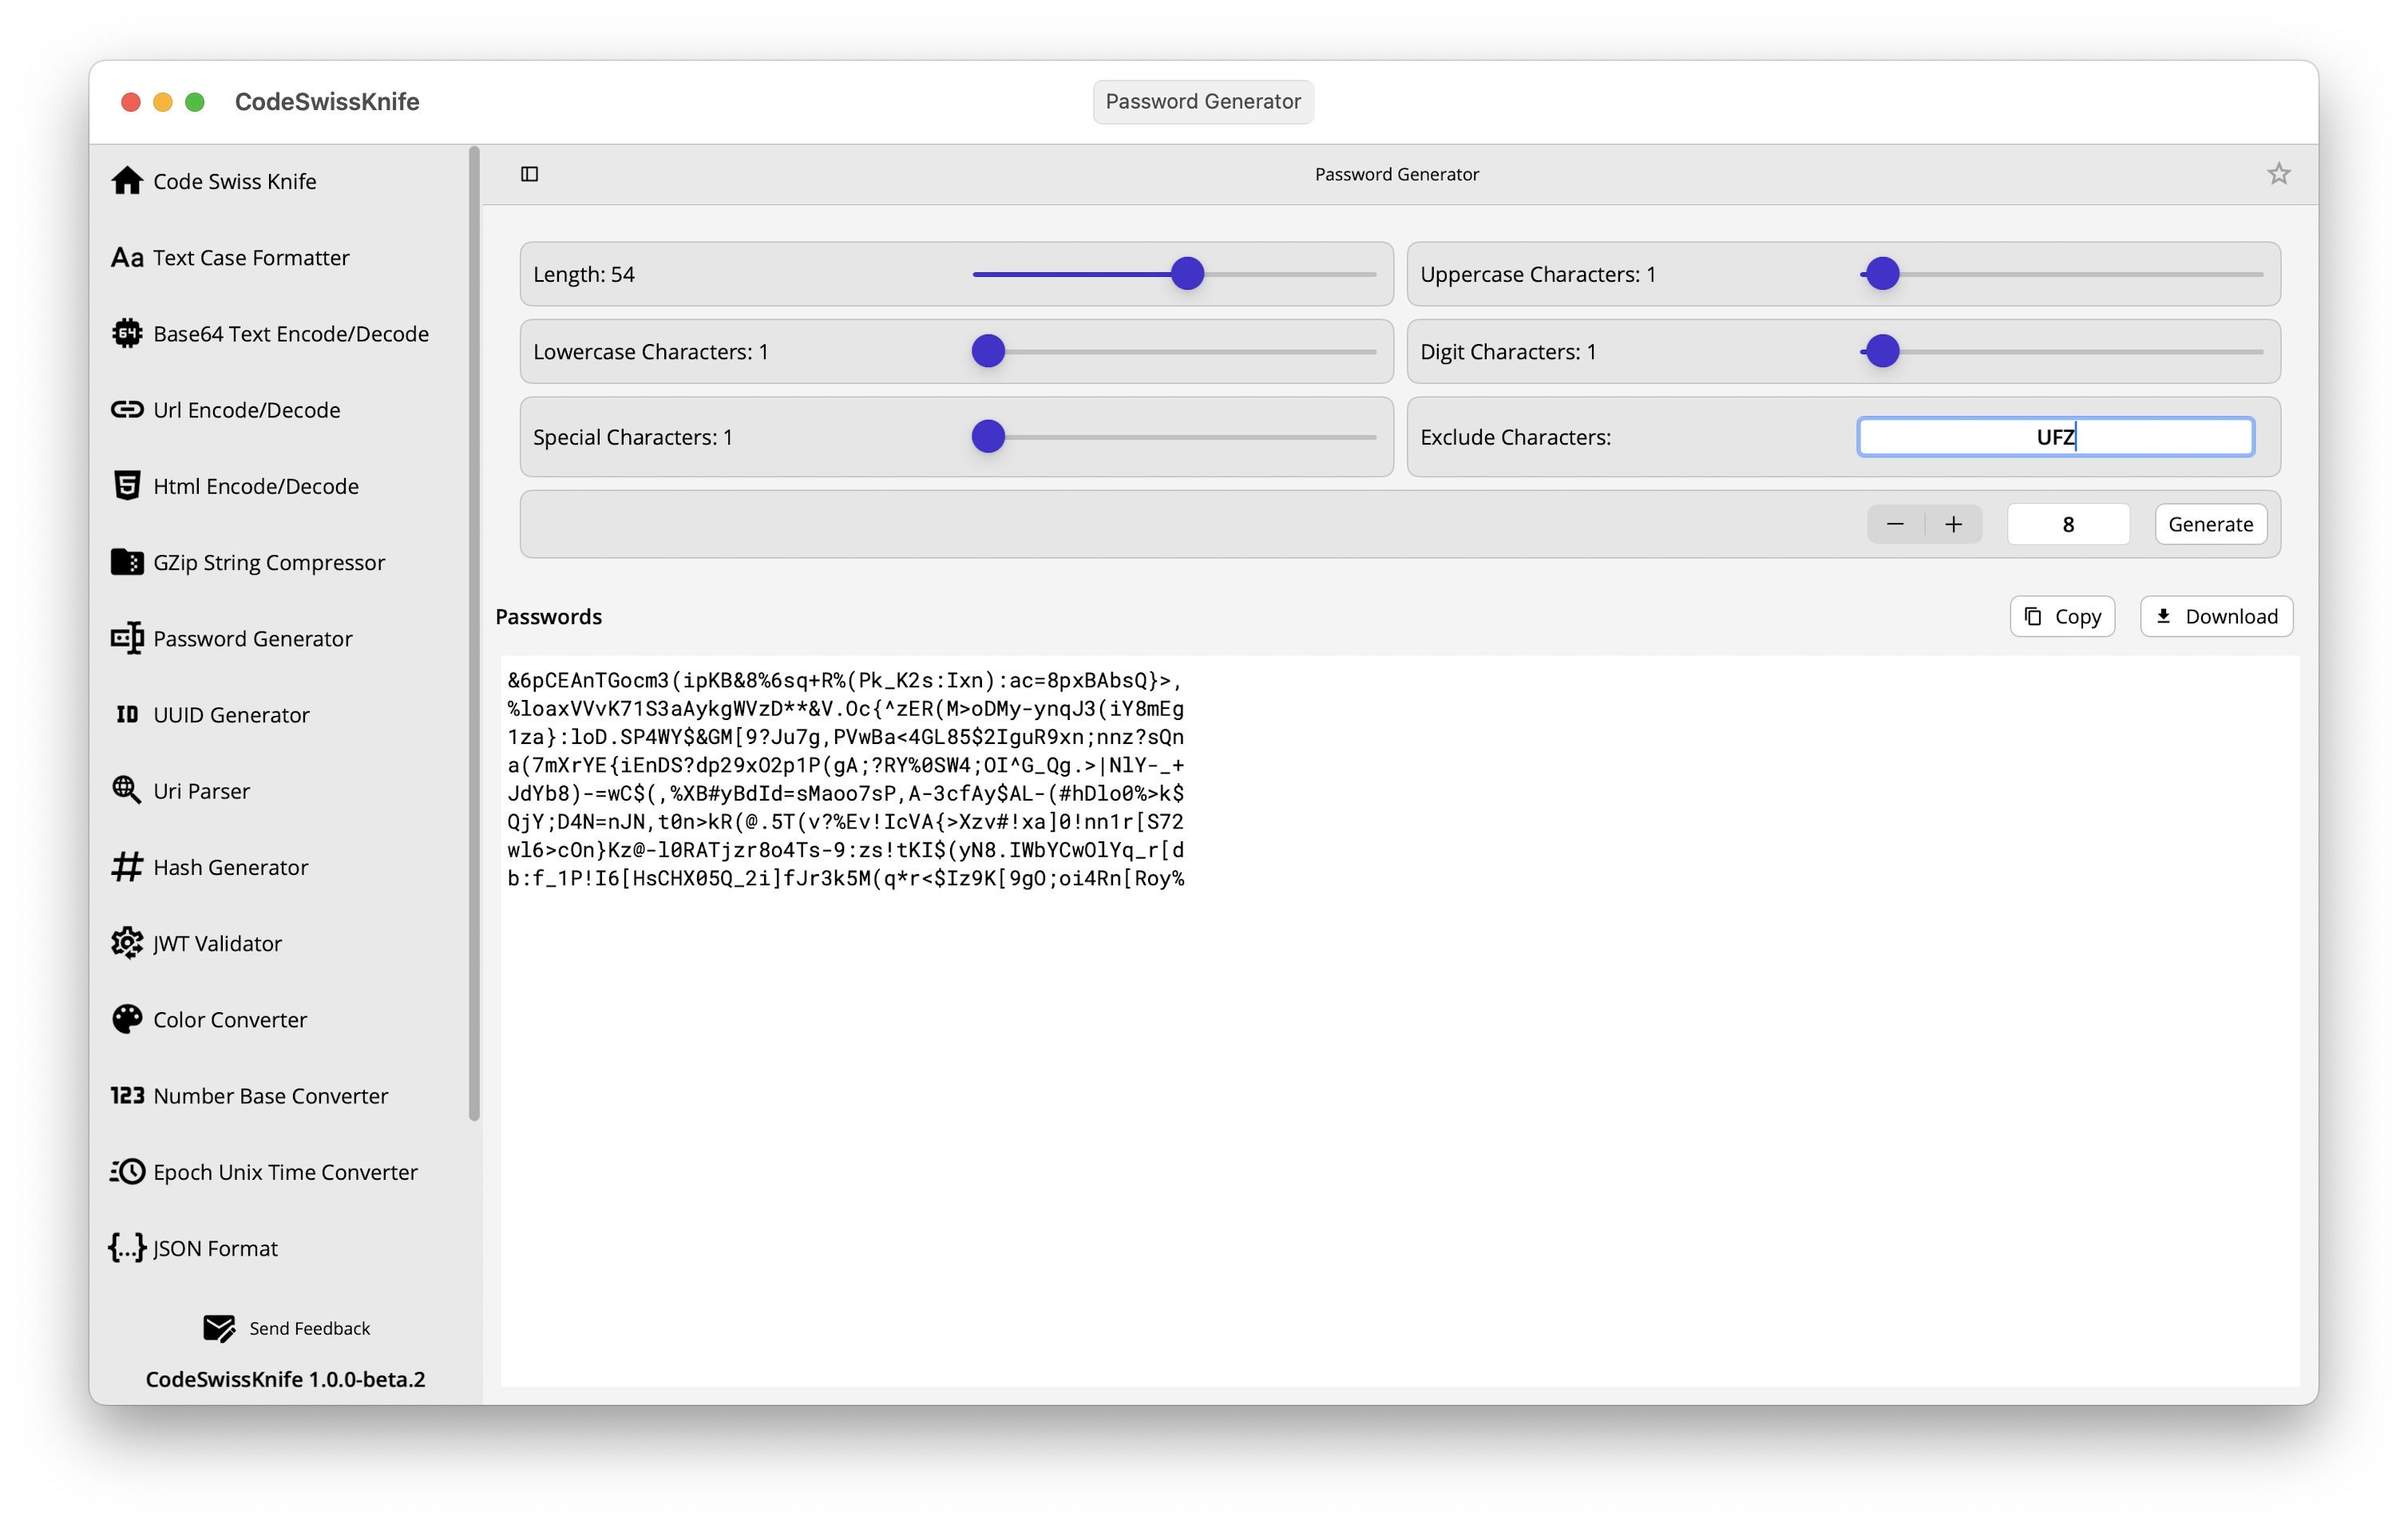Click the Password Generator title tab
Image resolution: width=2408 pixels, height=1523 pixels.
(1203, 101)
